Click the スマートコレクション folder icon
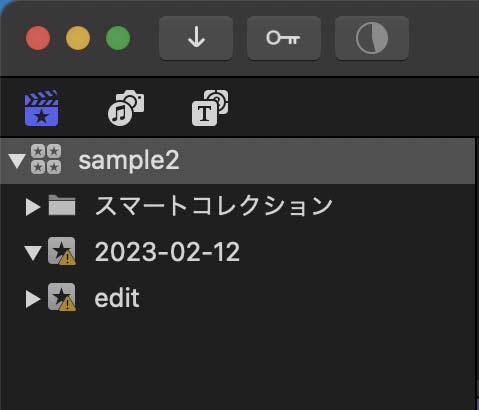 [x=62, y=205]
